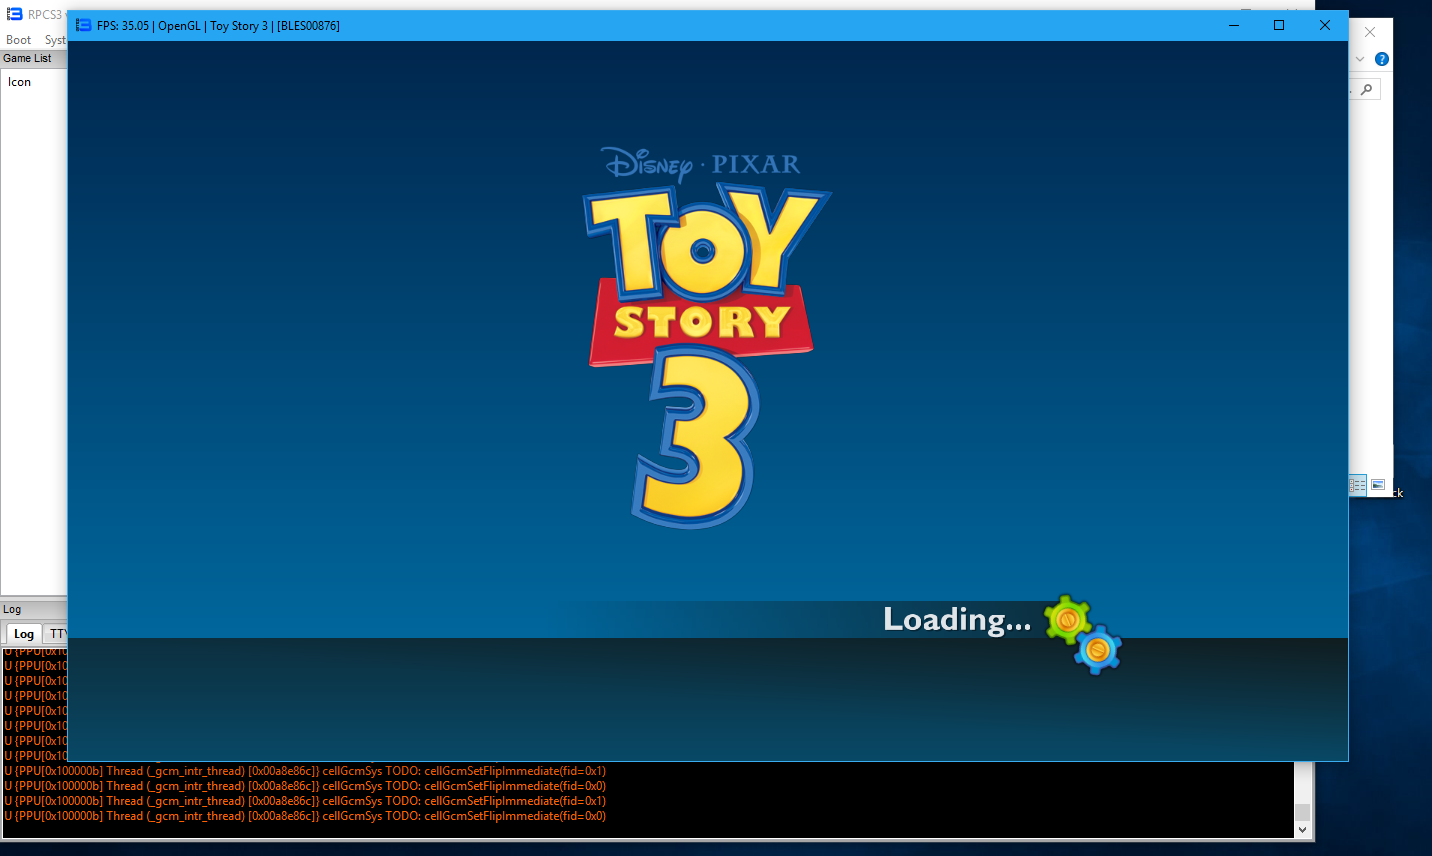Screen dimensions: 1432x856
Task: Select the Log tab
Action: (x=24, y=634)
